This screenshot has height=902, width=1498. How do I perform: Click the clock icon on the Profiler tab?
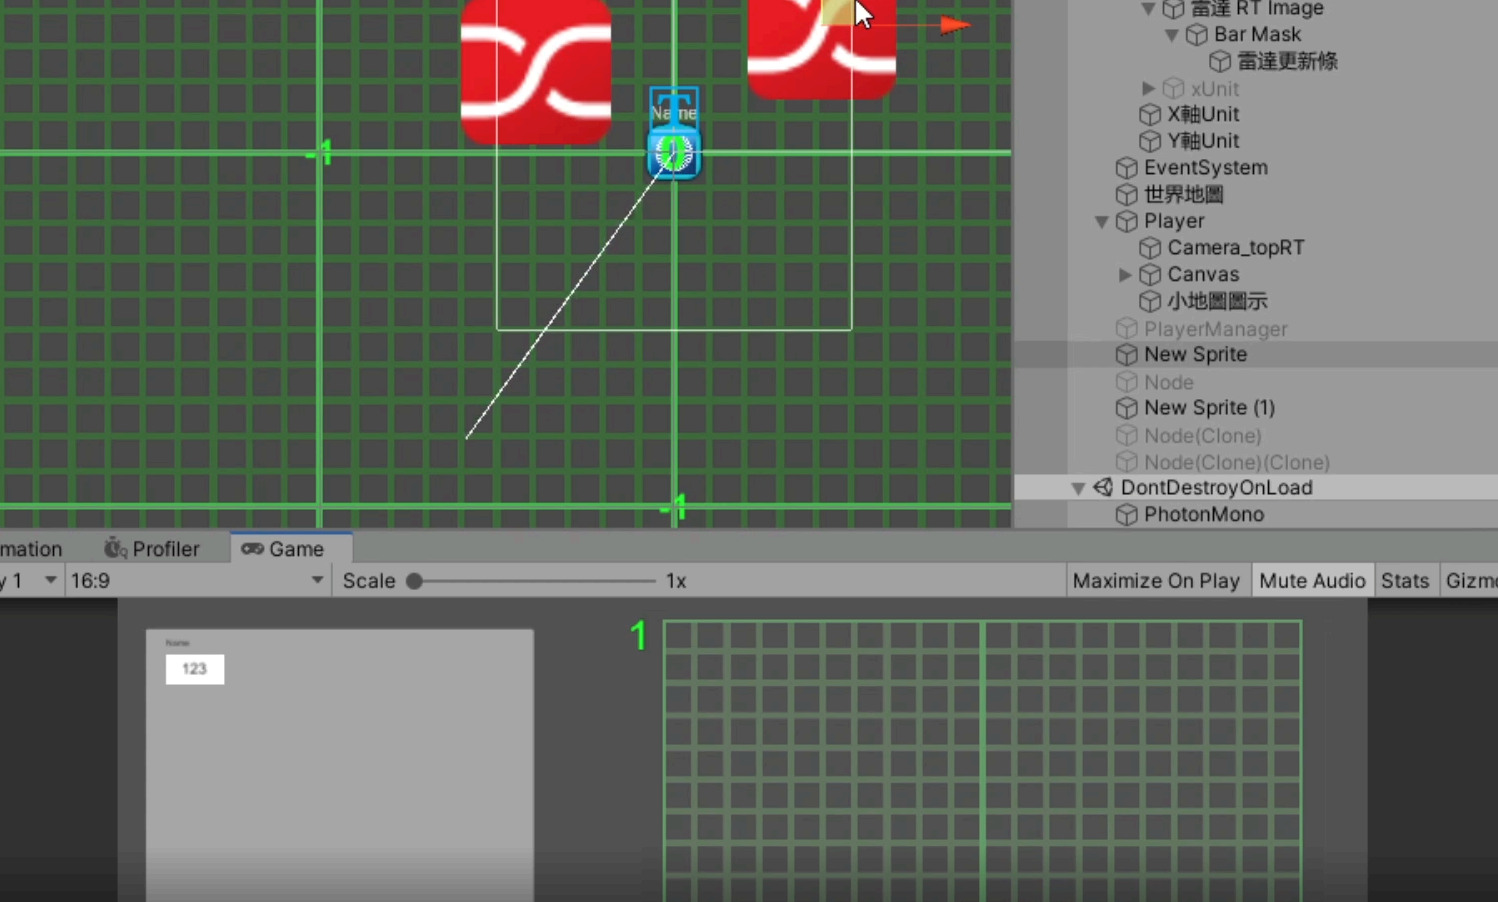click(112, 548)
